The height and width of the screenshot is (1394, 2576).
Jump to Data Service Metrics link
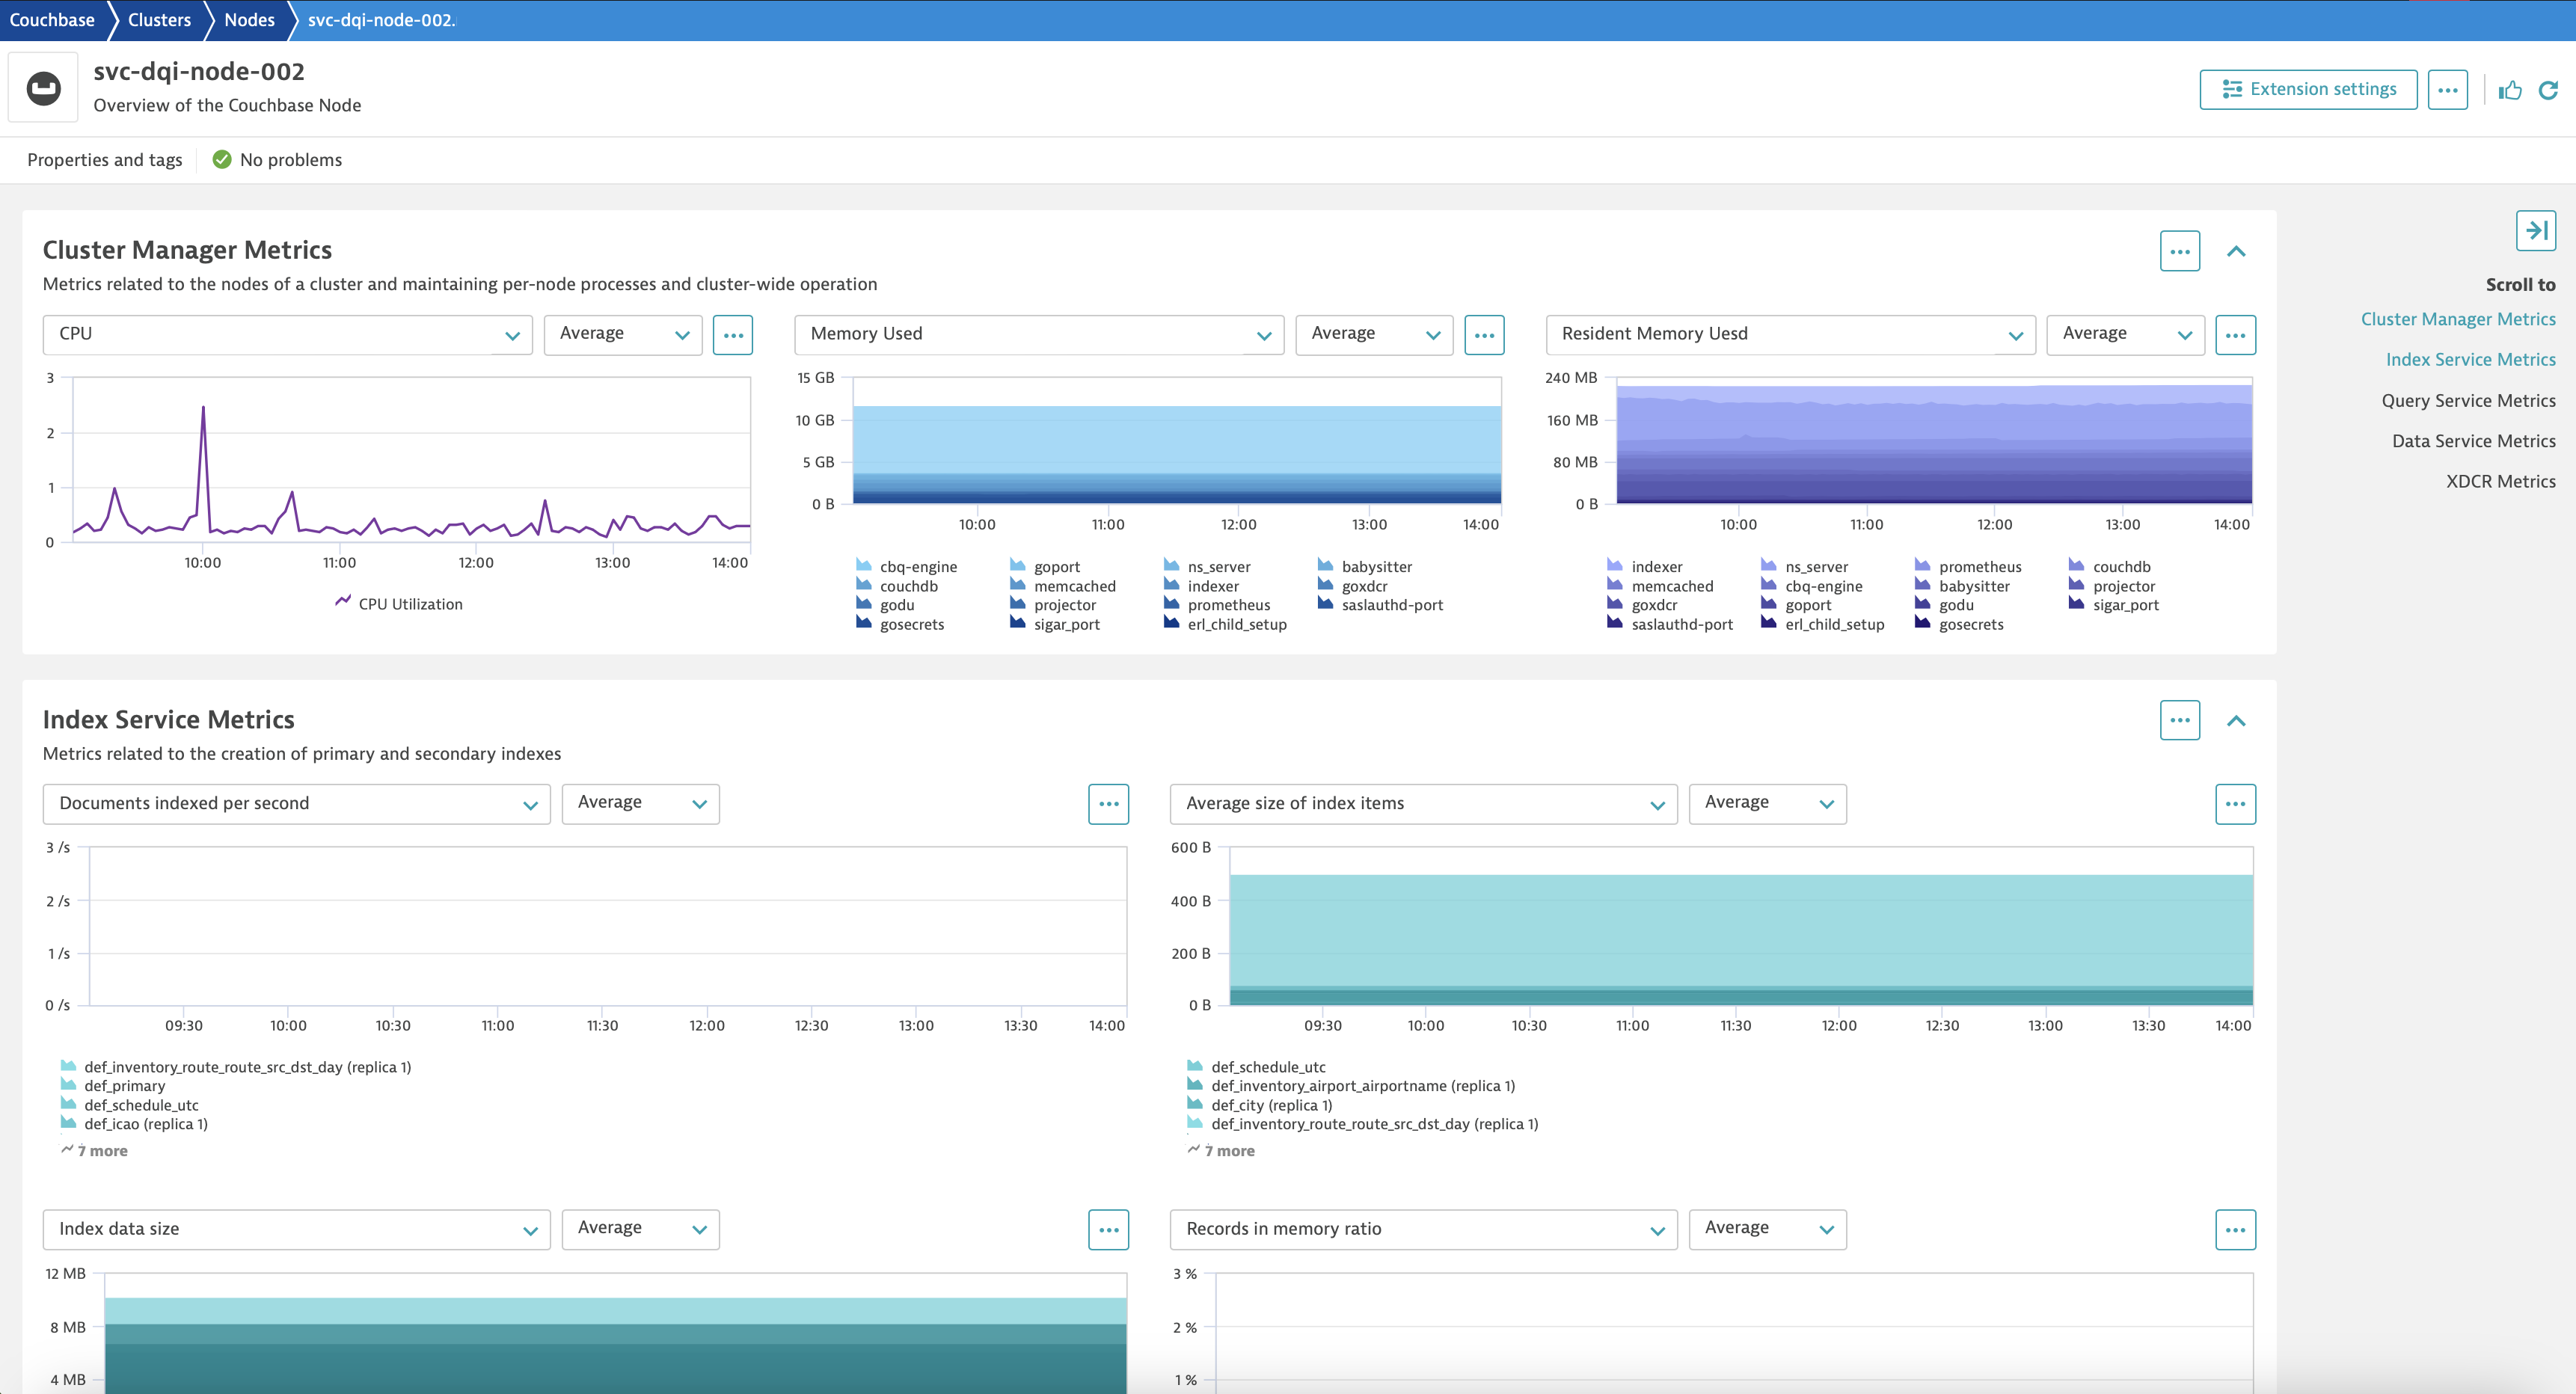2473,441
